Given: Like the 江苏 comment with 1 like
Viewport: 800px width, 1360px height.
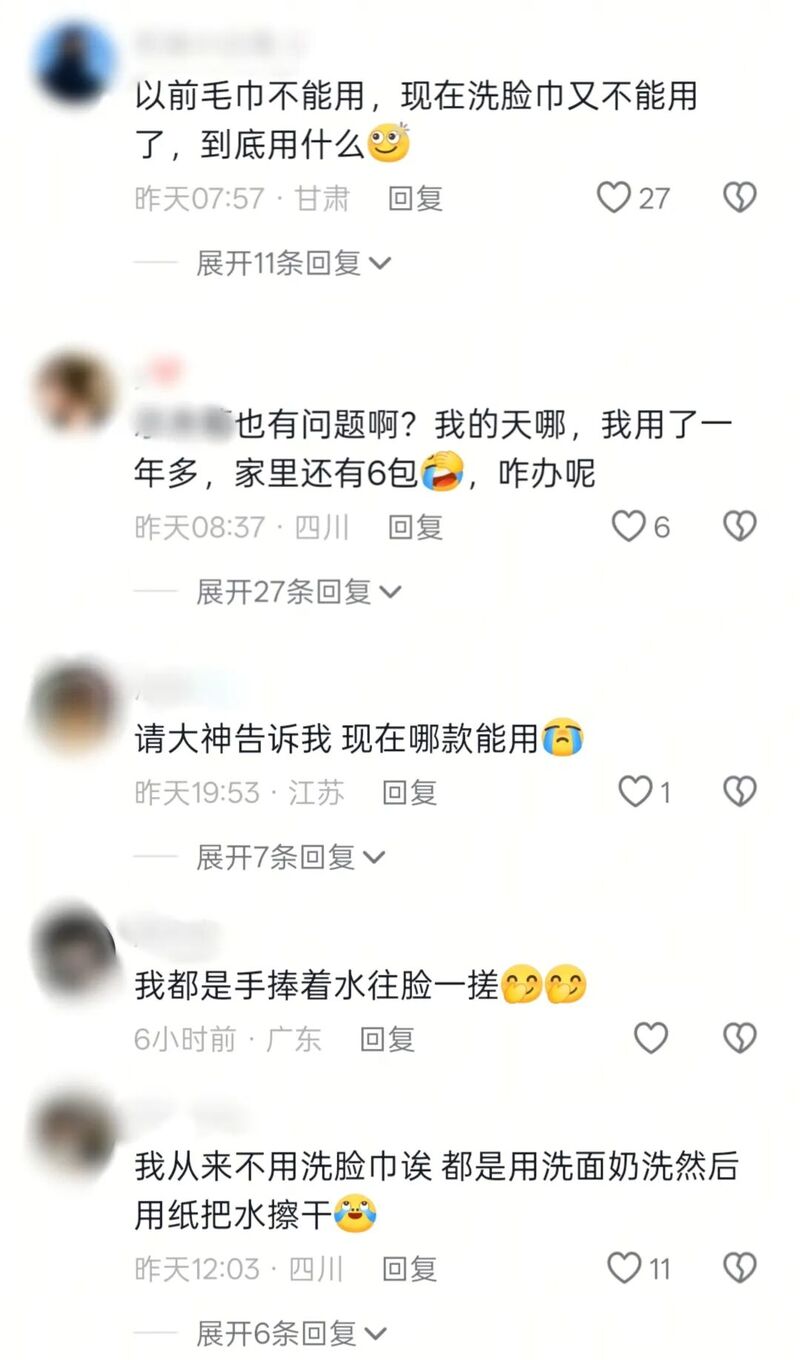Looking at the screenshot, I should click(x=635, y=792).
